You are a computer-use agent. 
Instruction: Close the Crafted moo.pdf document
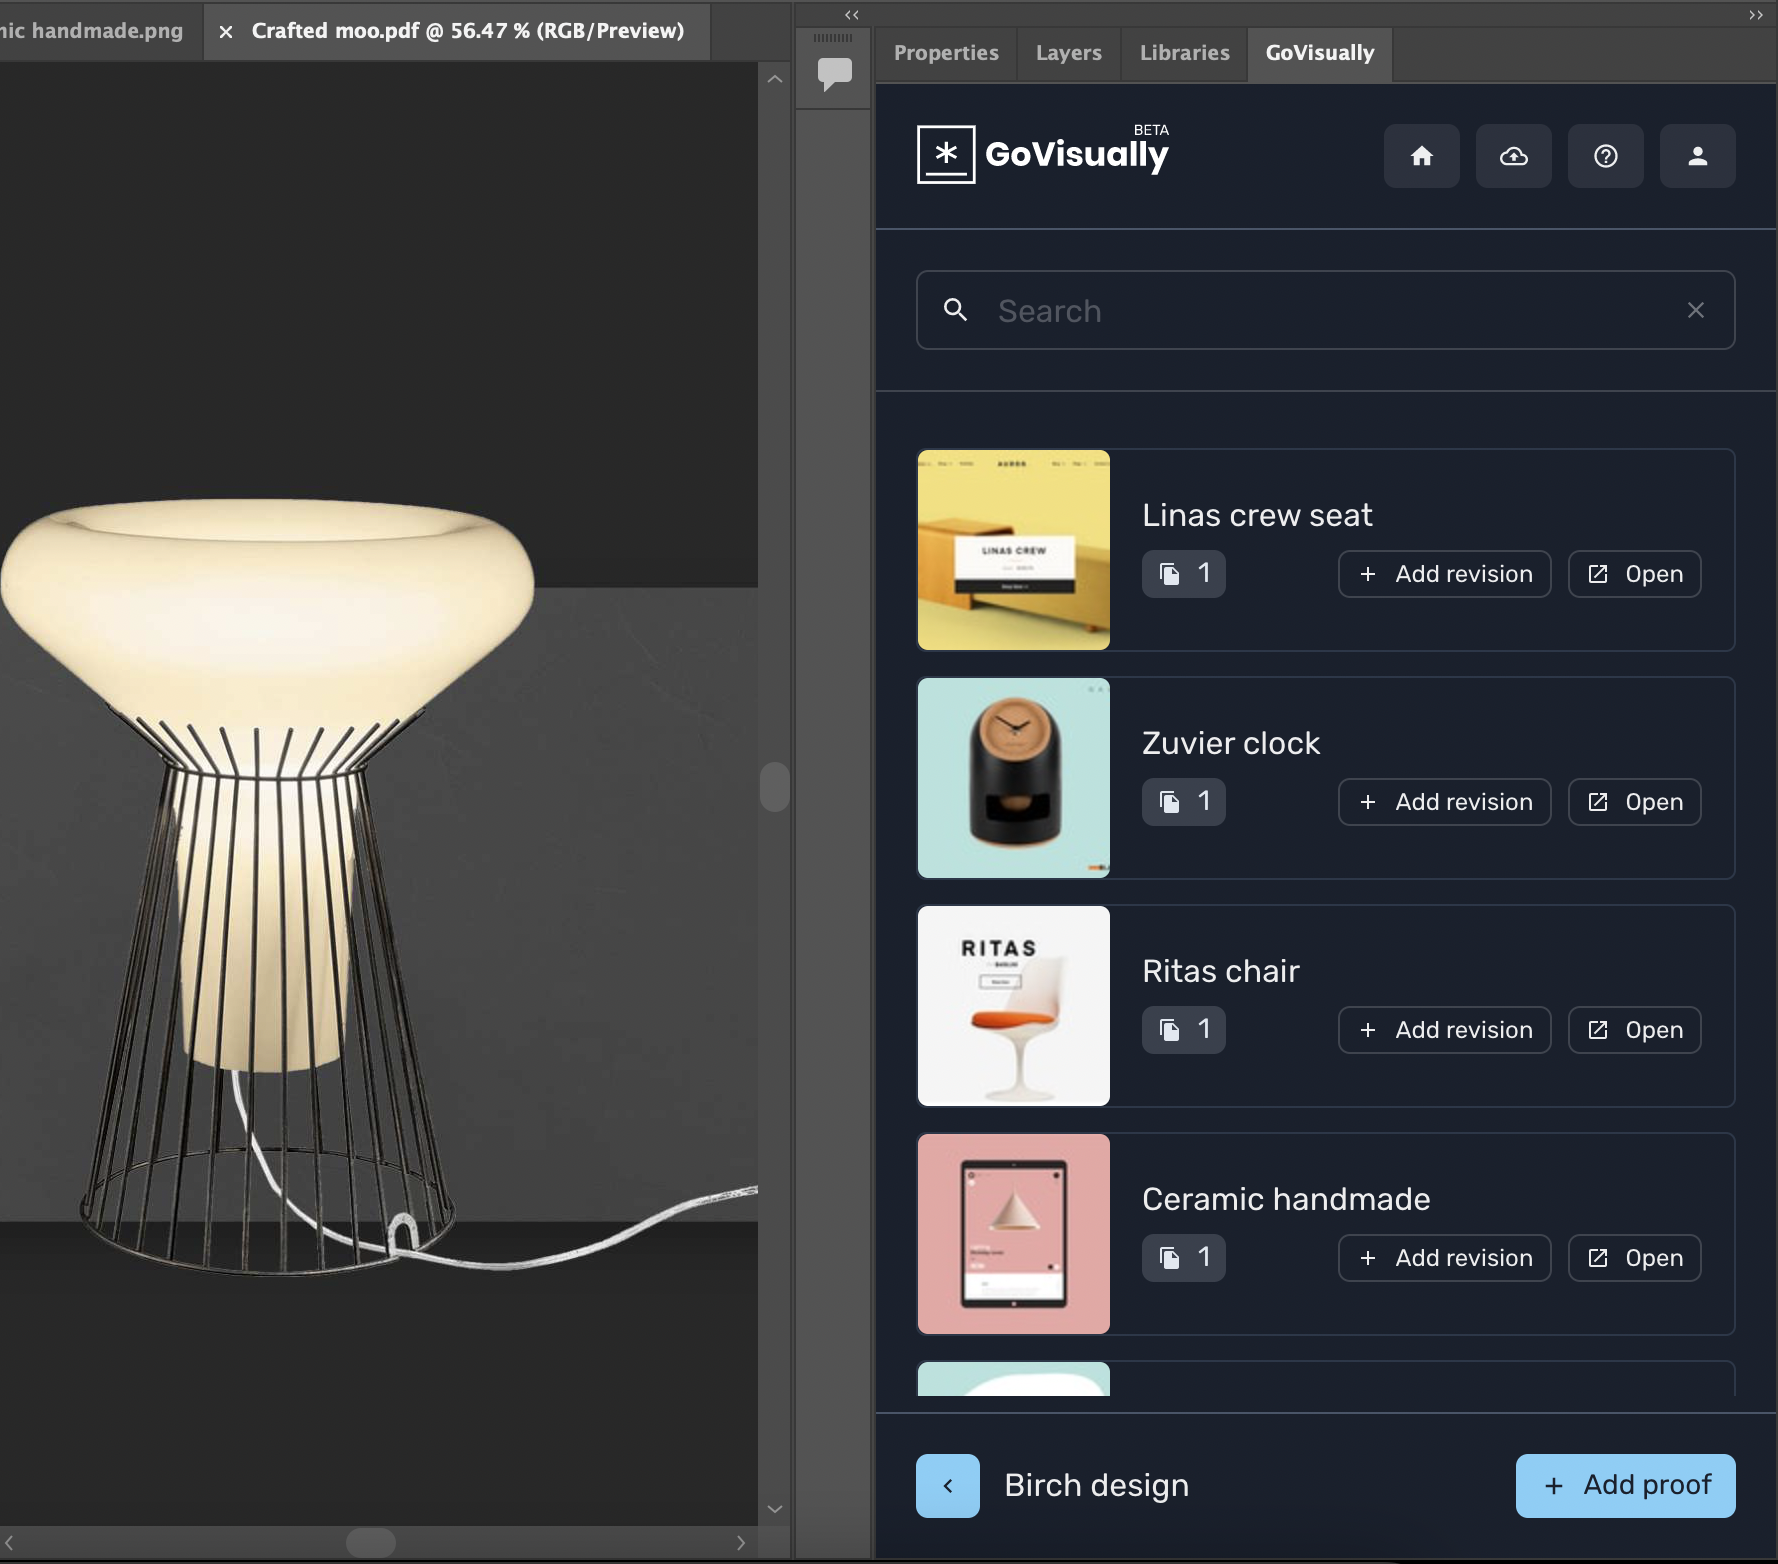tap(225, 31)
